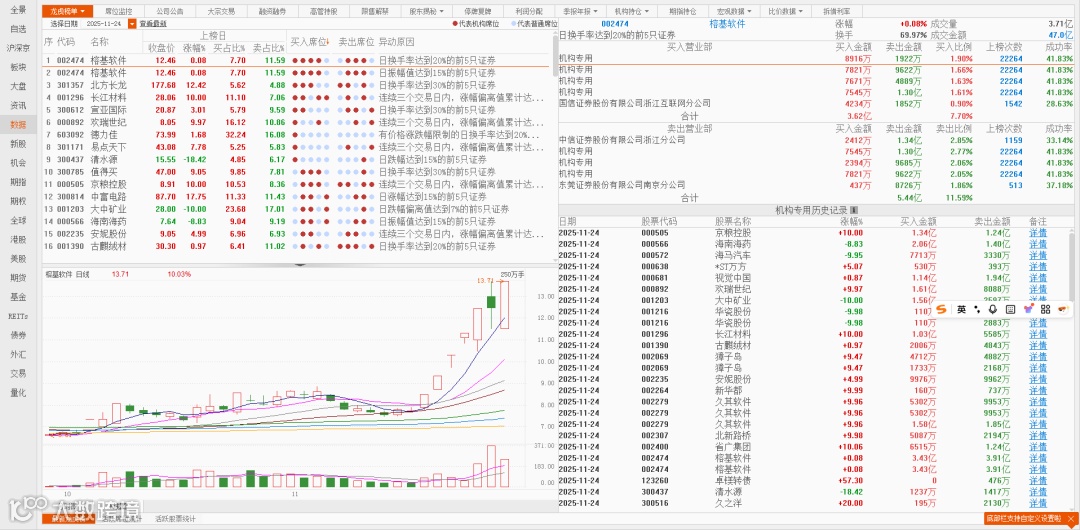The height and width of the screenshot is (530, 1080).
Task: Select REITs in left sidebar
Action: point(18,316)
